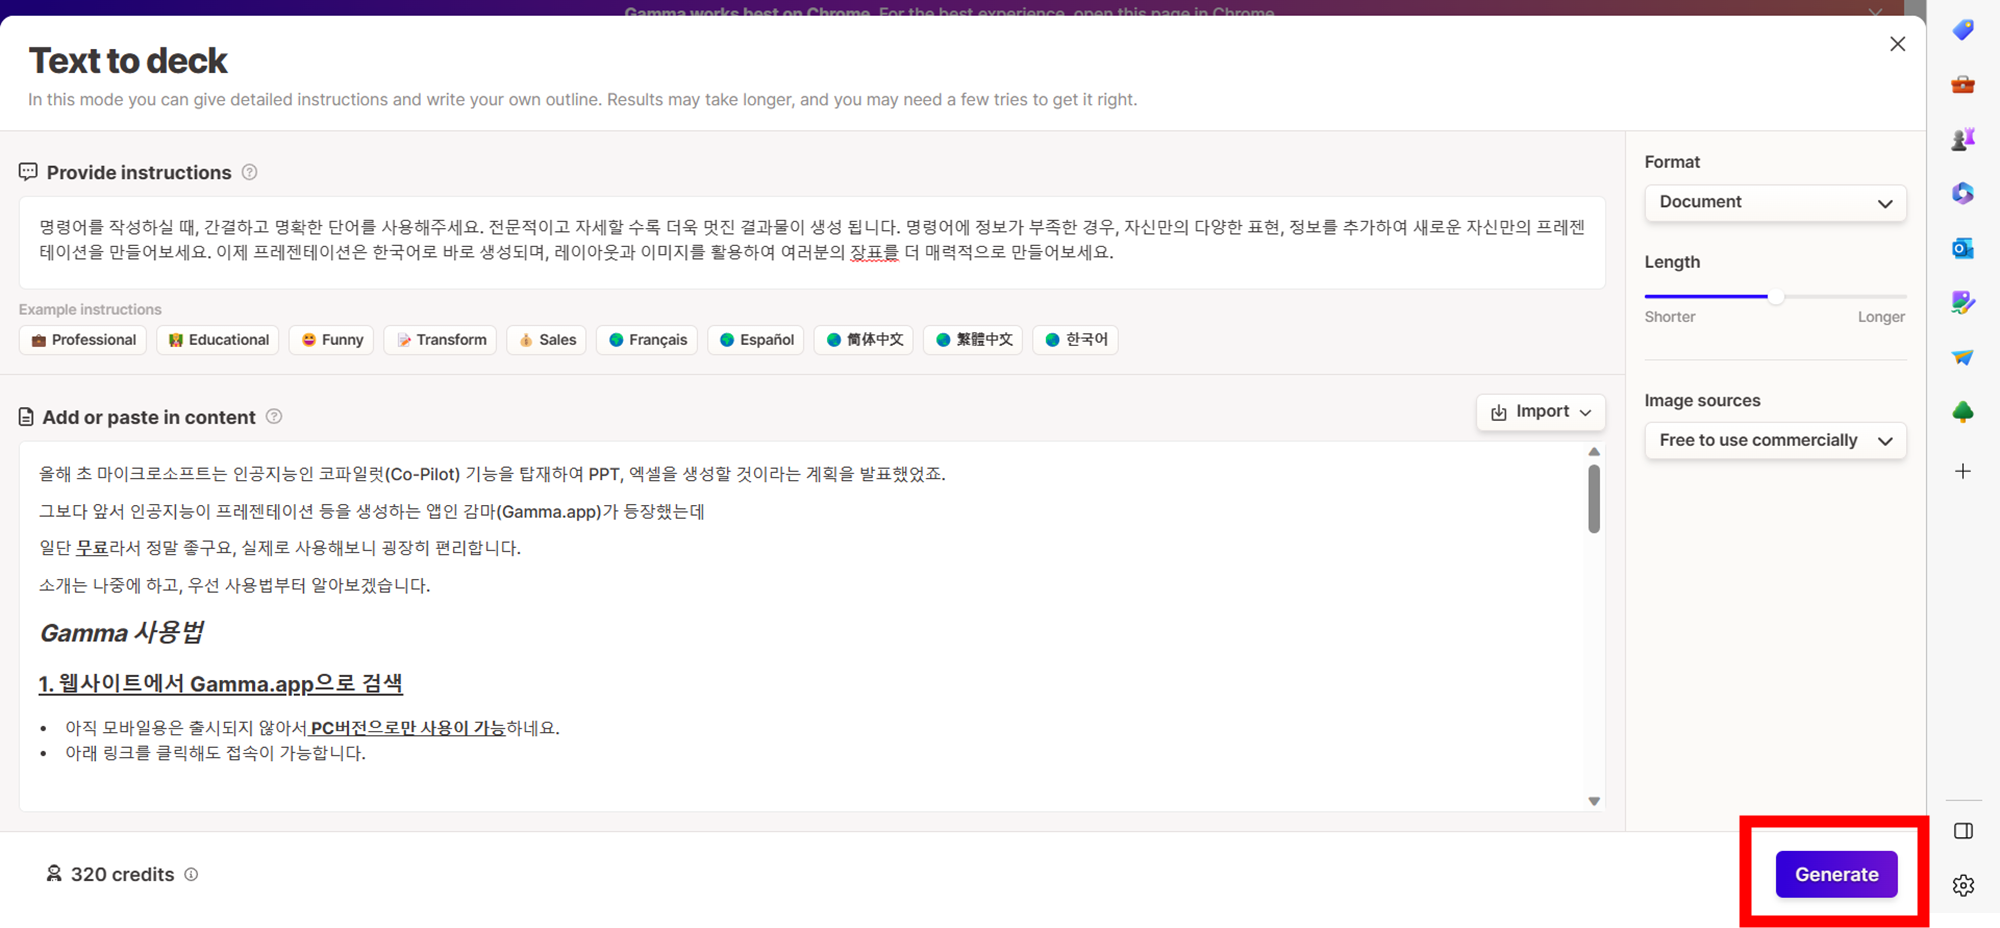This screenshot has height=928, width=2000.
Task: Open the Outlook icon in the sidebar
Action: tap(1963, 248)
